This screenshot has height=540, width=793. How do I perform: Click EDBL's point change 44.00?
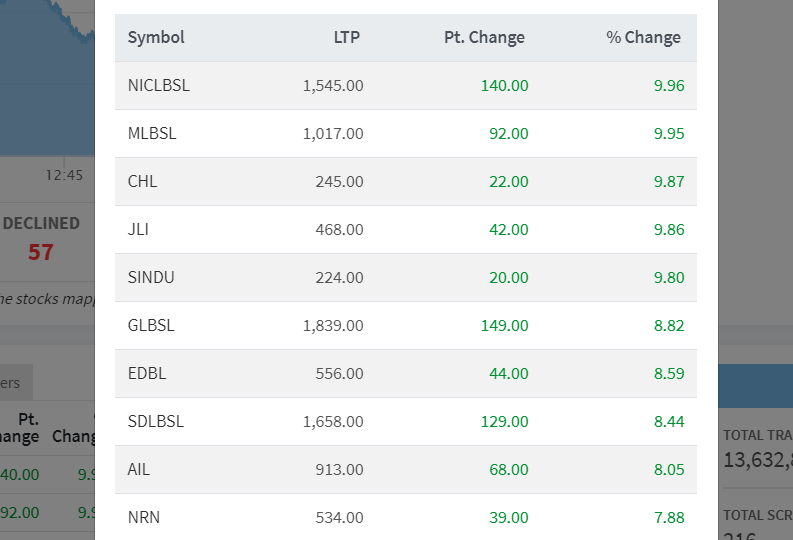click(x=509, y=374)
